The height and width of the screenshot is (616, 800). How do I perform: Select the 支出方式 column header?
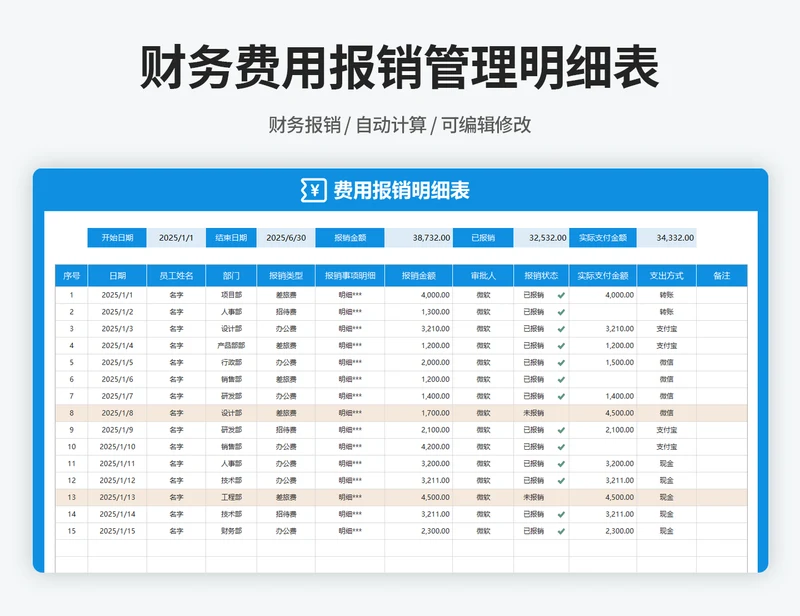(666, 276)
